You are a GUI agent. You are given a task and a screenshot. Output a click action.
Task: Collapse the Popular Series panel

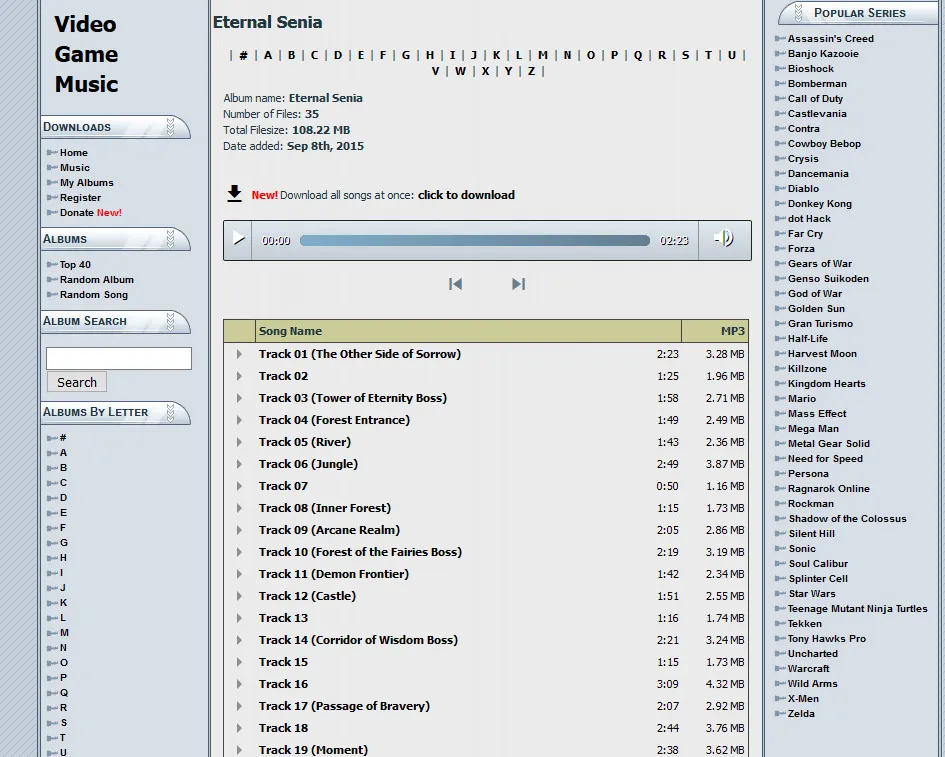[797, 13]
